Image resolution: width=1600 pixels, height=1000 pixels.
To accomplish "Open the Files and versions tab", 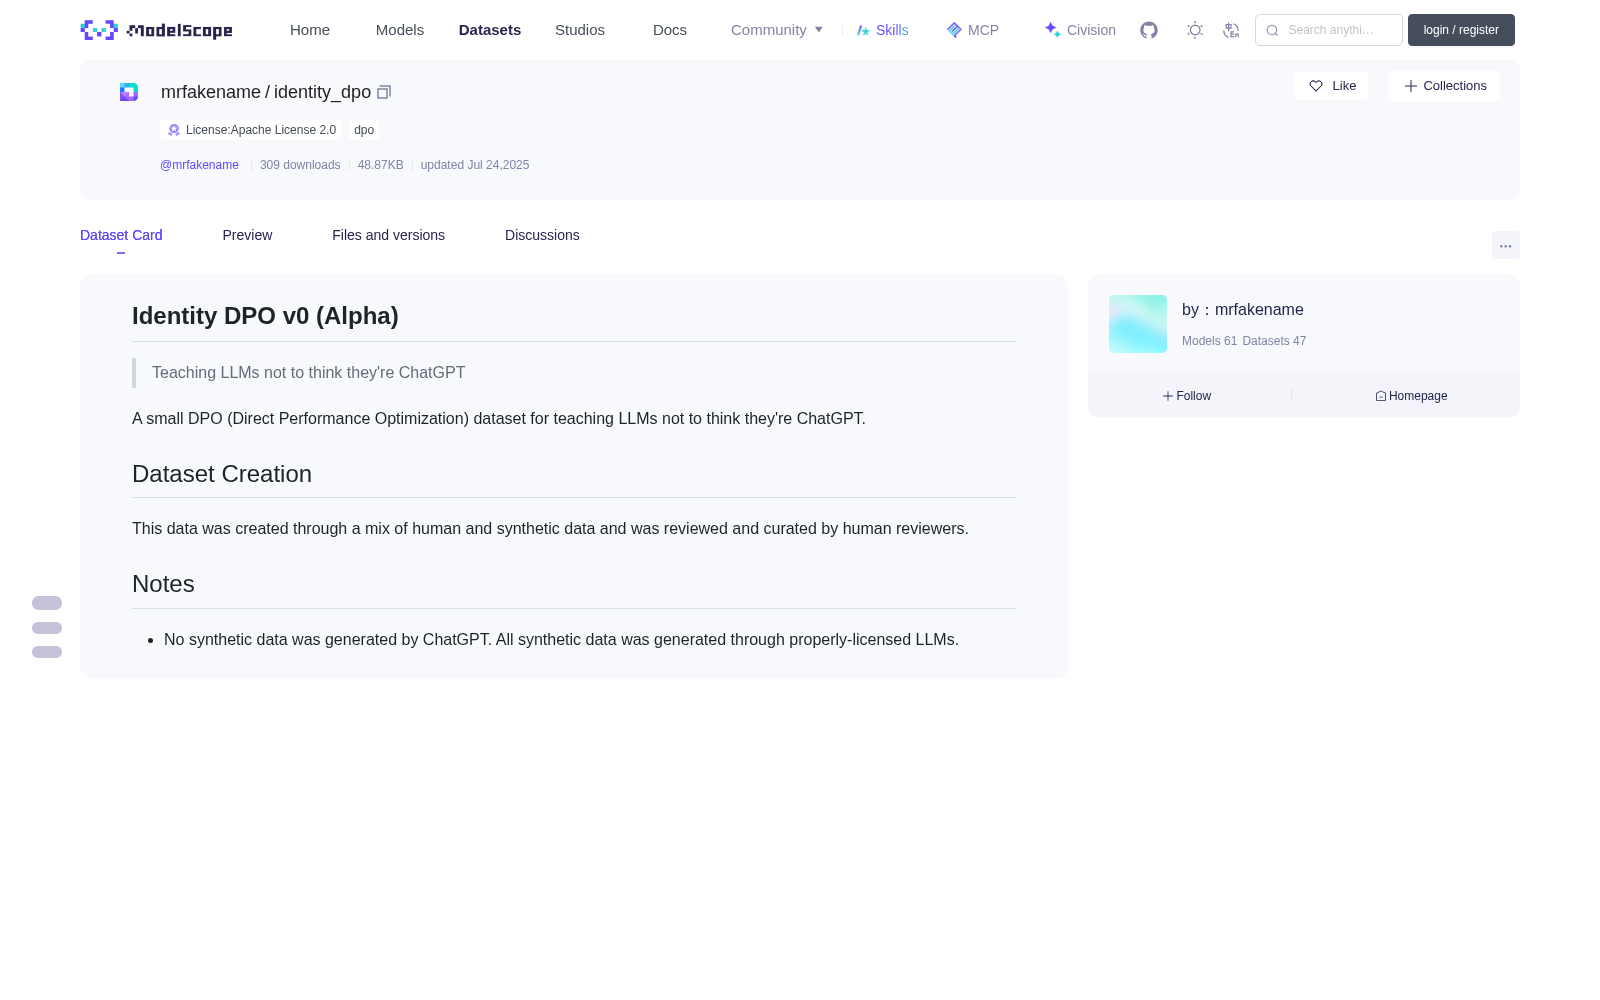I will click(x=388, y=235).
